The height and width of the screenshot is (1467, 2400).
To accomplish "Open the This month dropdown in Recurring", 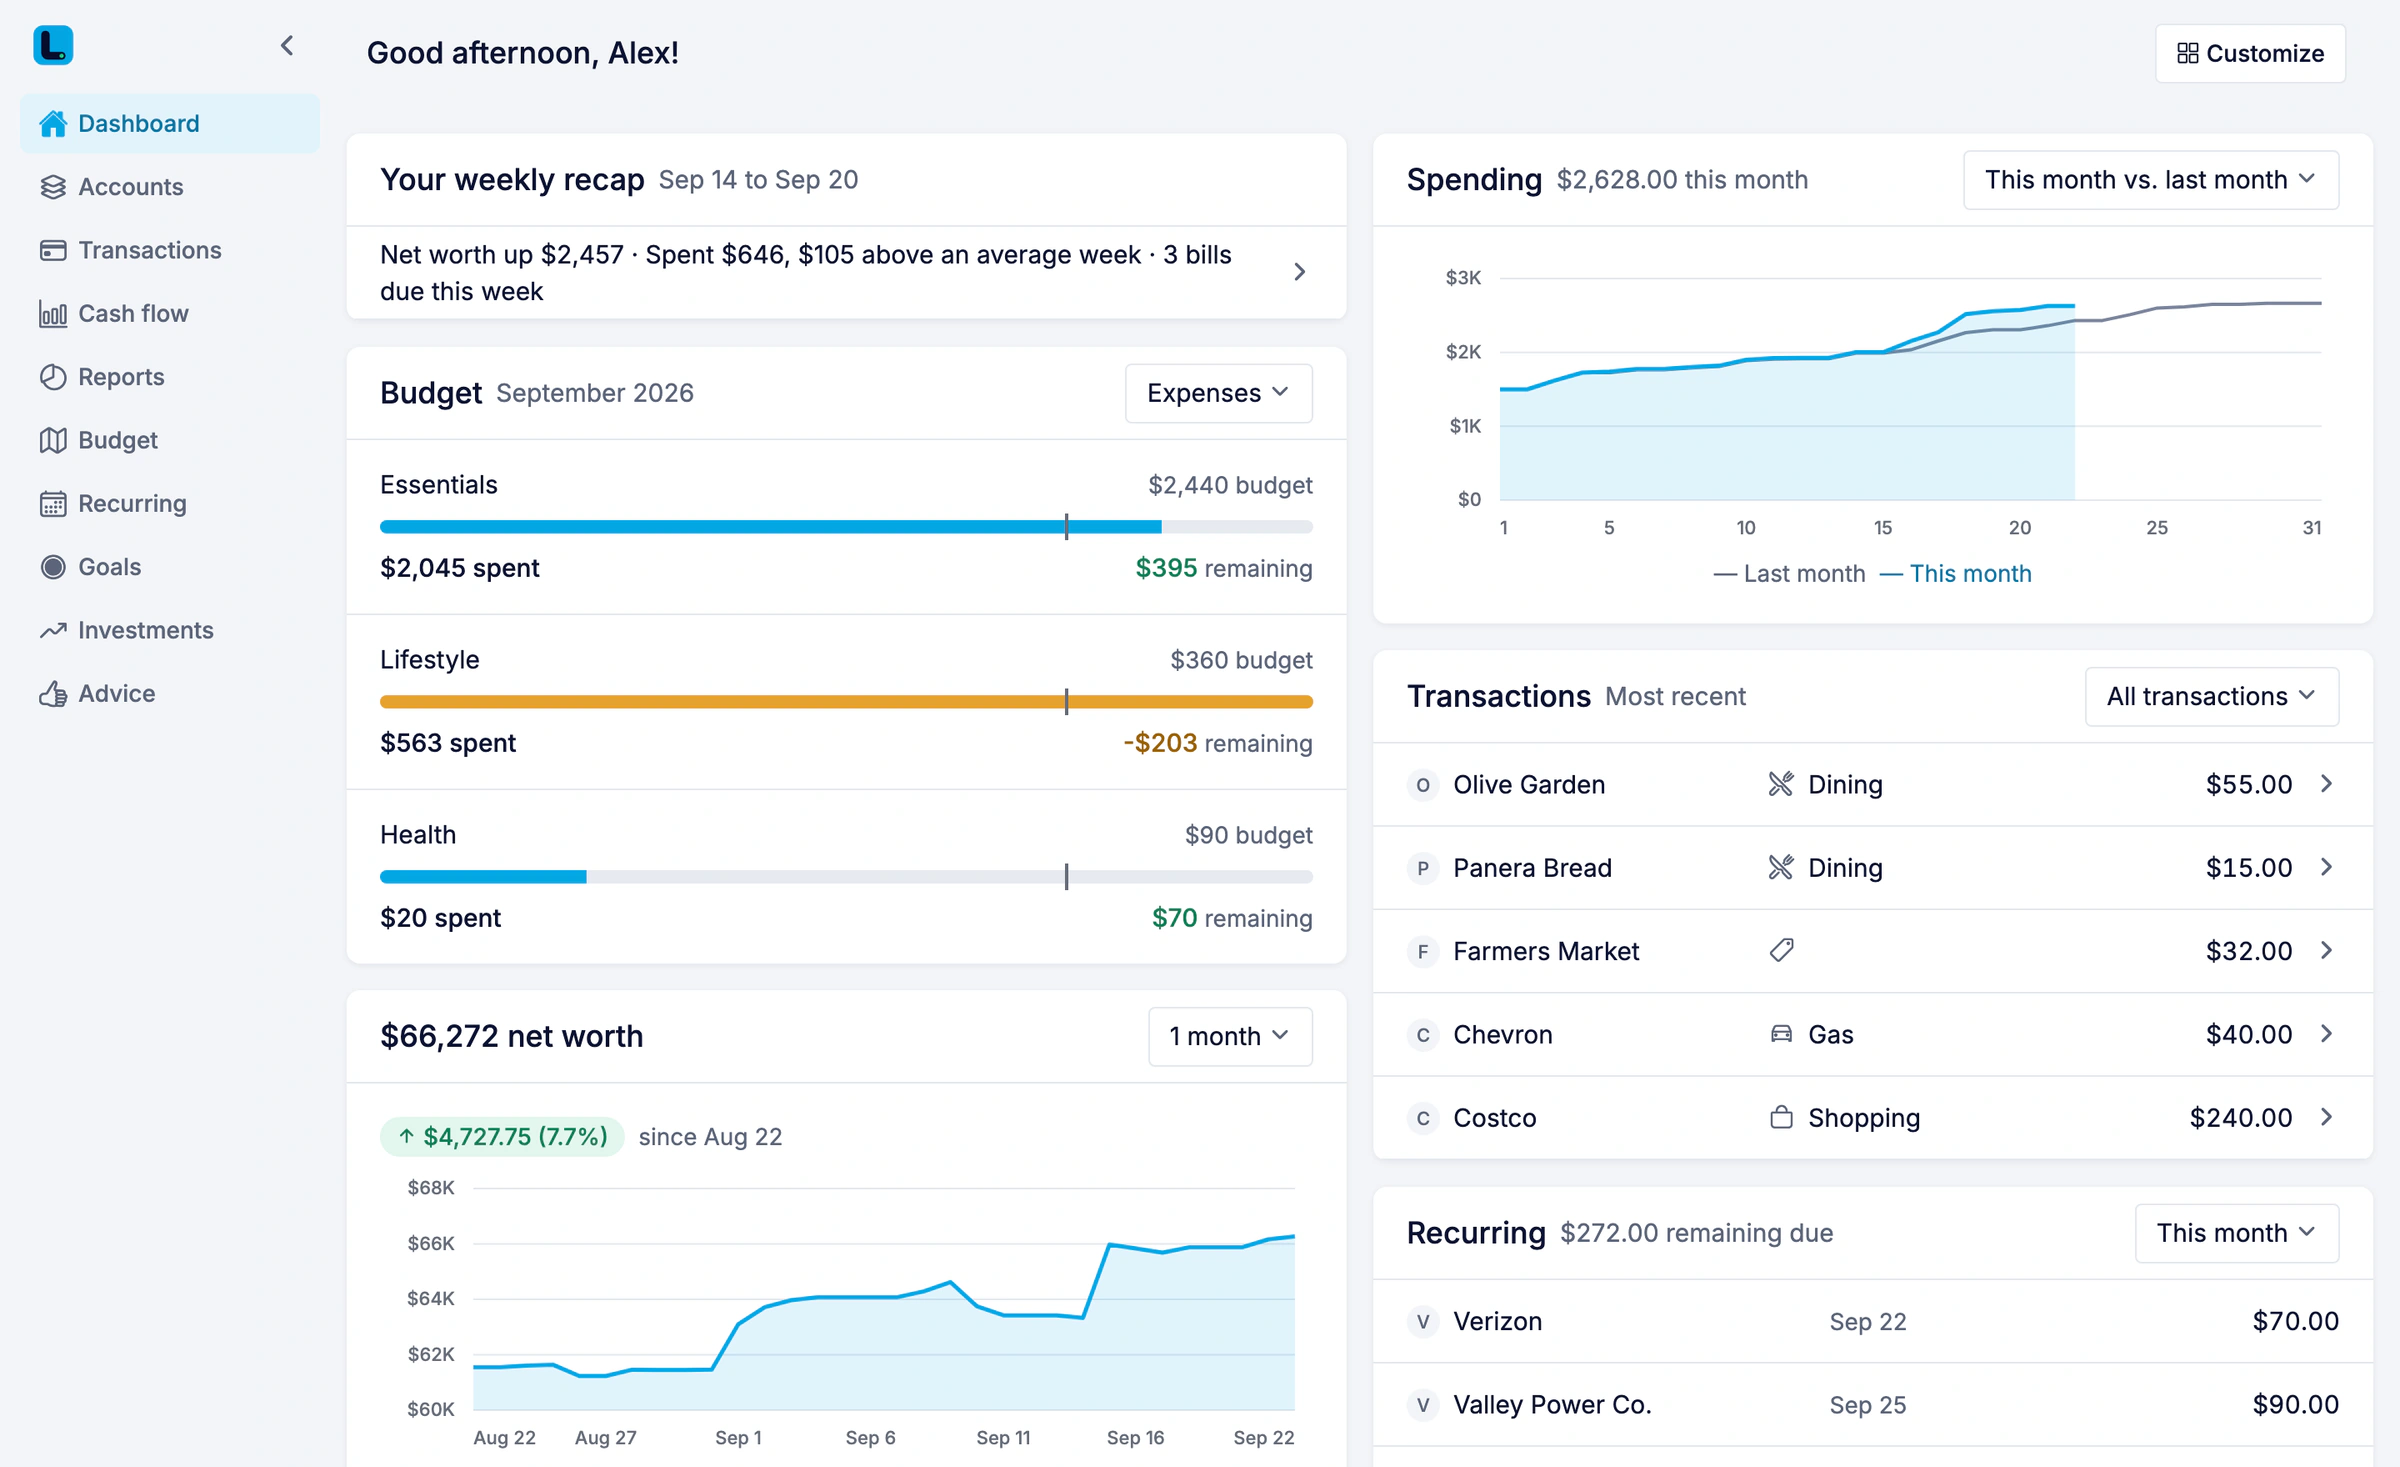I will tap(2236, 1233).
